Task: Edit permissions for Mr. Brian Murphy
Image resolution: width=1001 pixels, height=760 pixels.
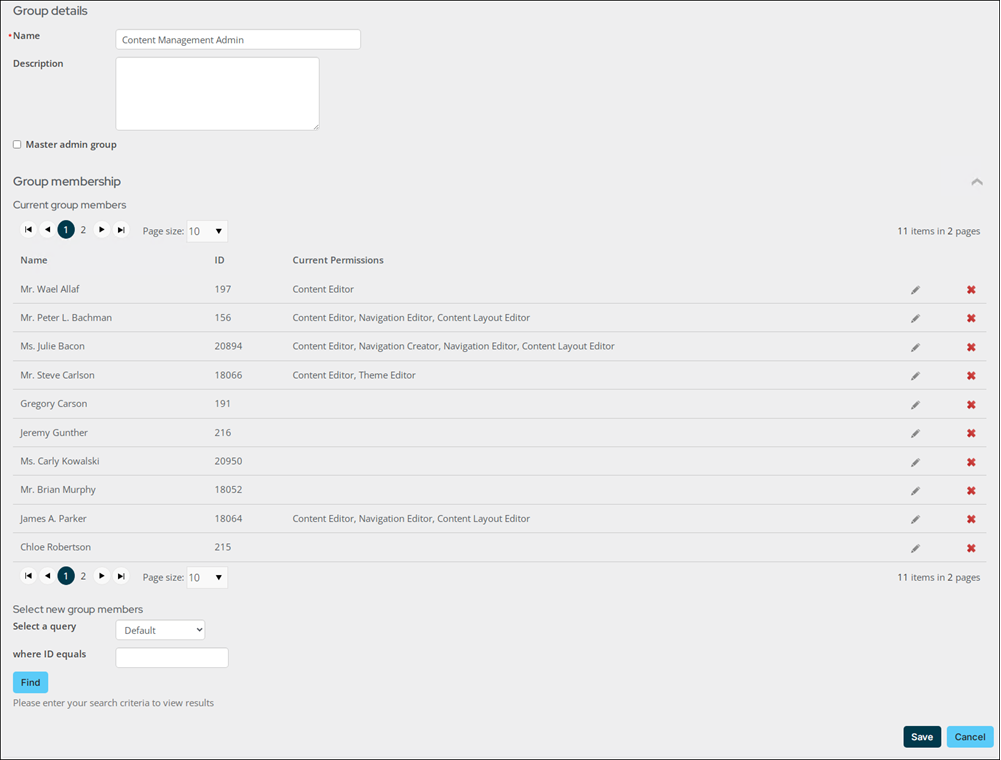Action: (x=915, y=491)
